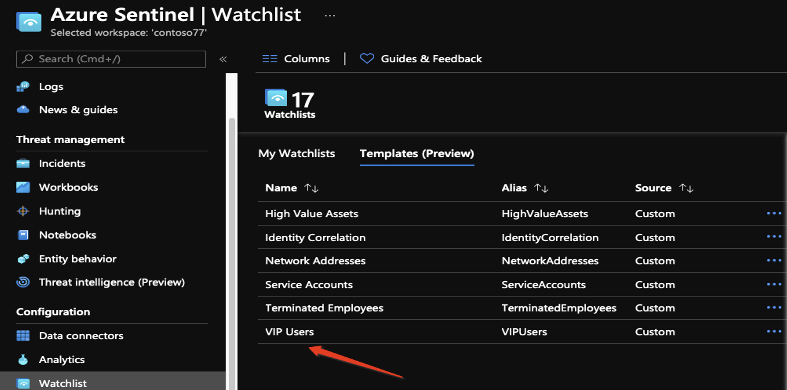Click the 17 Watchlists counter icon
The width and height of the screenshot is (787, 390).
276,97
